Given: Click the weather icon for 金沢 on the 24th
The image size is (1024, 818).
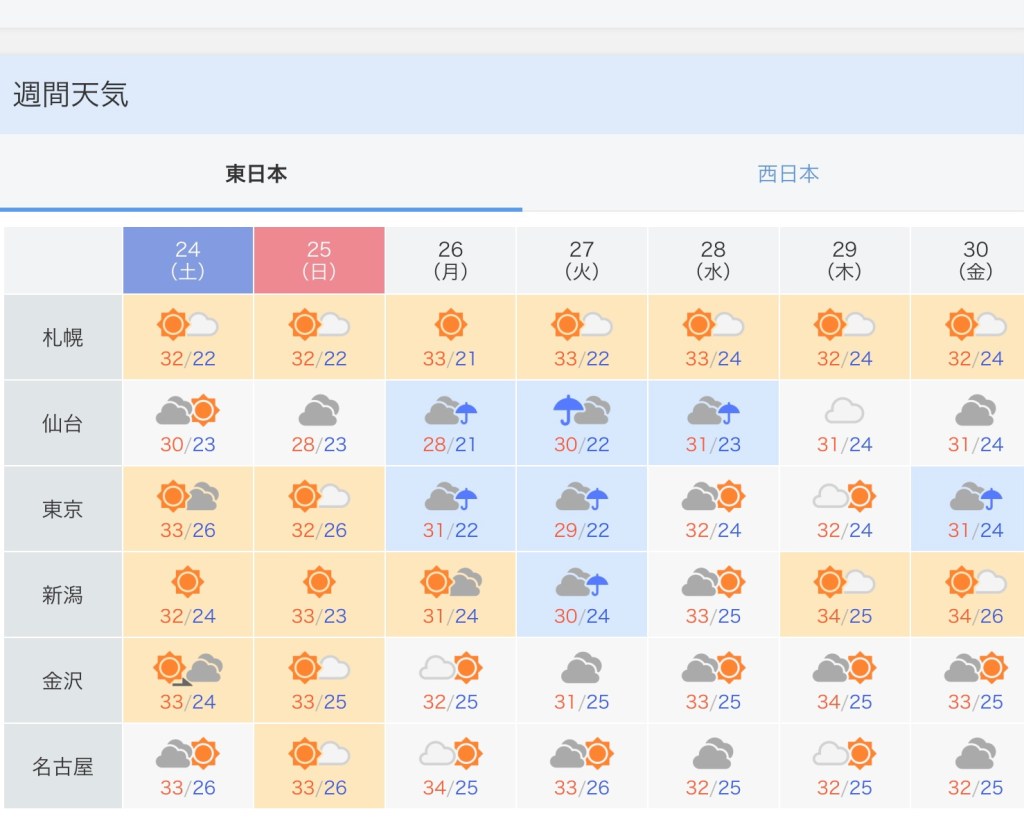Looking at the screenshot, I should pos(187,668).
